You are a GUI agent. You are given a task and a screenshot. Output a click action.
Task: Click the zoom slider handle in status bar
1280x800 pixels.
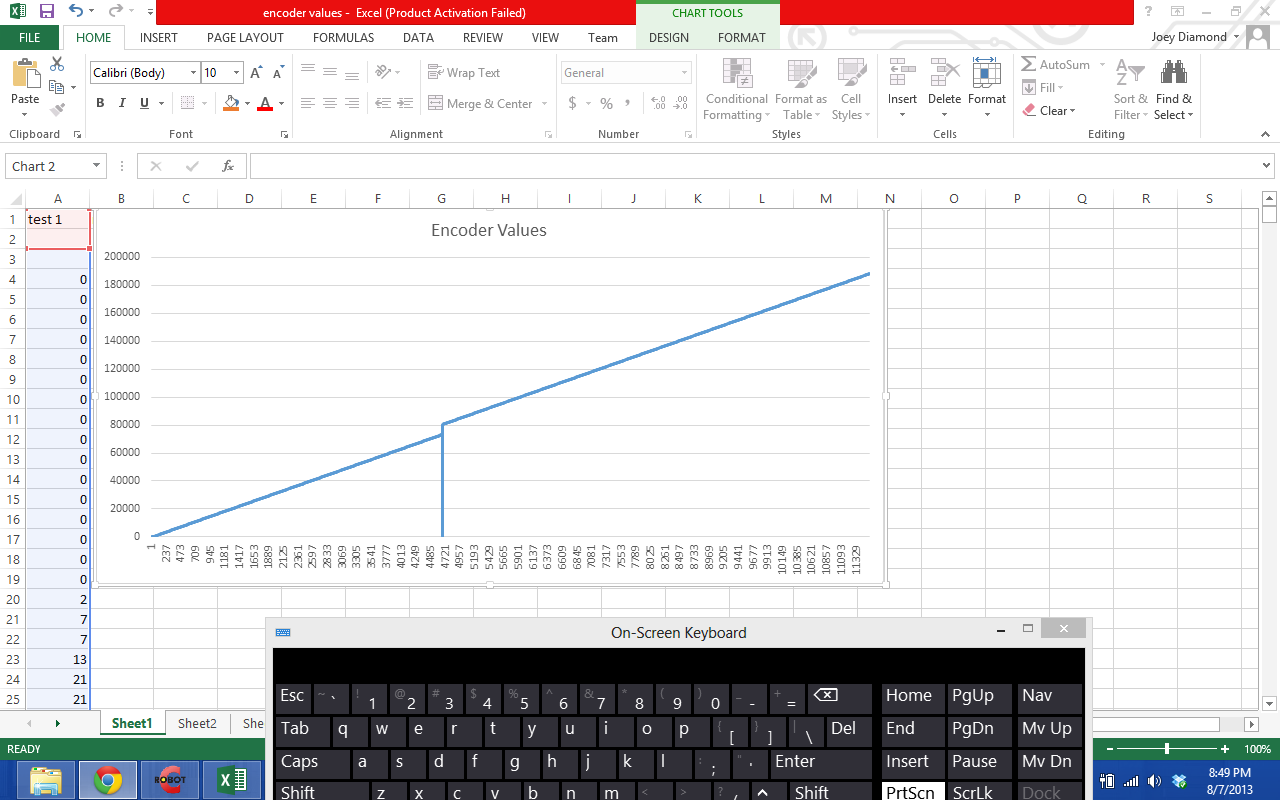1166,749
